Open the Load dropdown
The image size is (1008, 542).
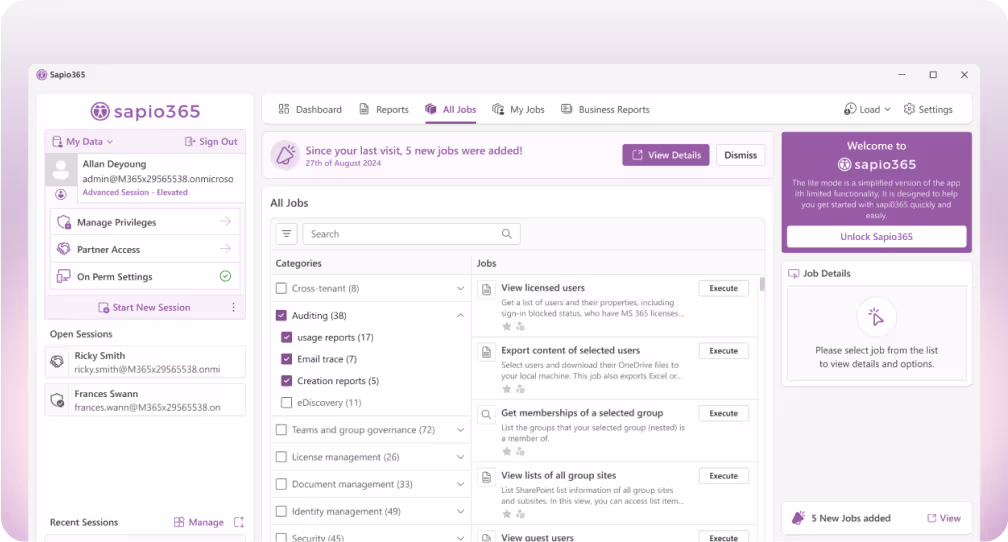(x=867, y=109)
